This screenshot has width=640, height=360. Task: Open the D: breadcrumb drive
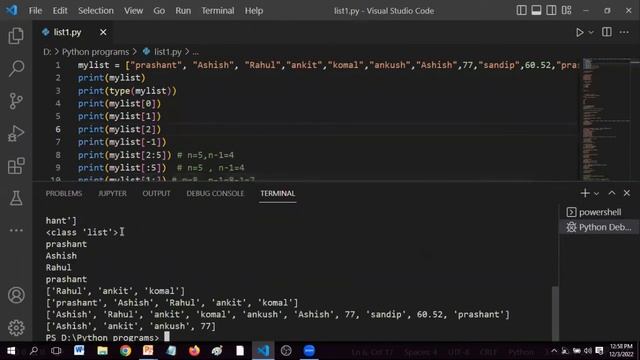point(47,52)
